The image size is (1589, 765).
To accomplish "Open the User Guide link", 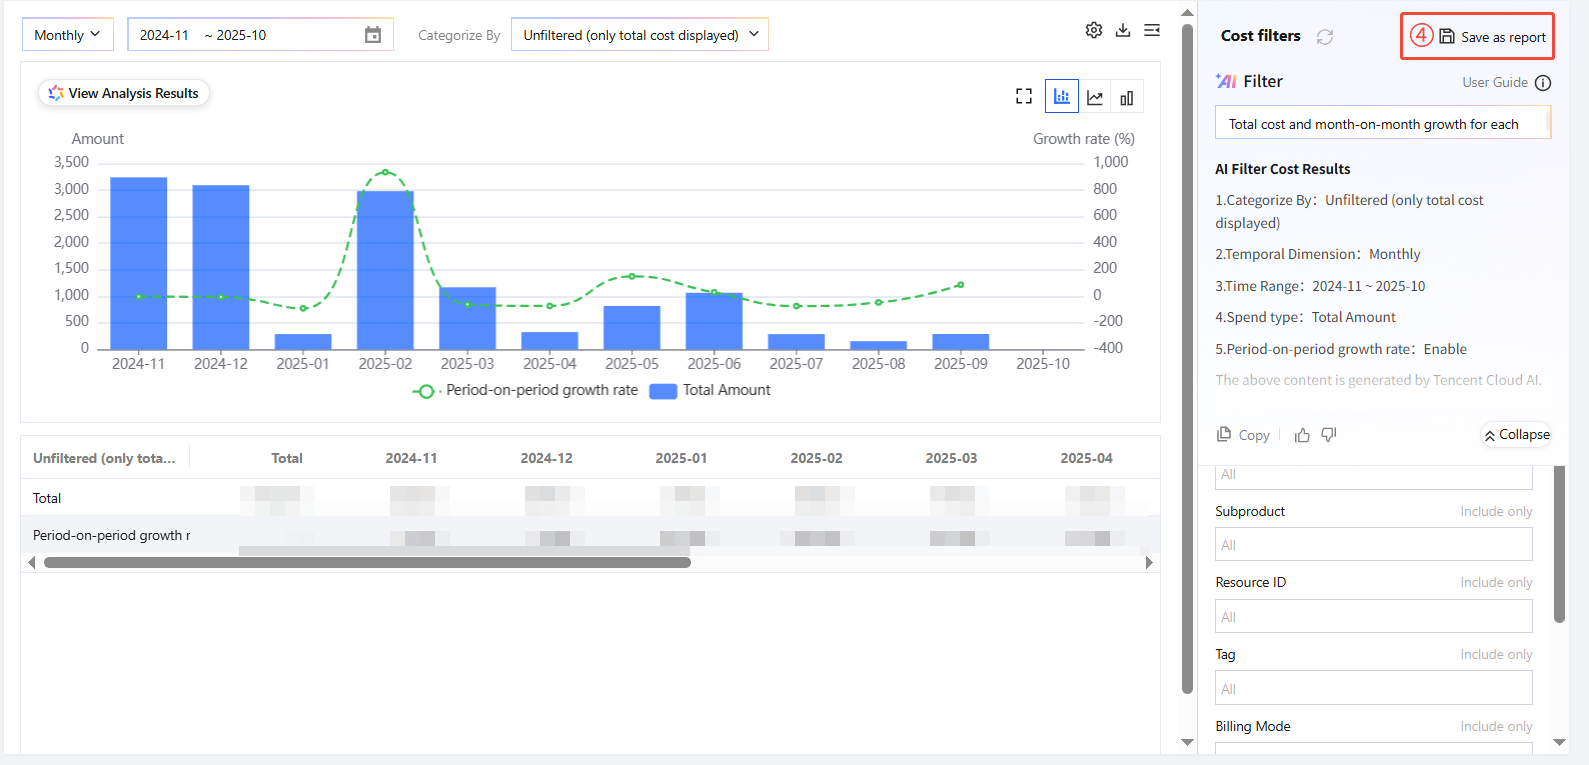I will point(1495,82).
